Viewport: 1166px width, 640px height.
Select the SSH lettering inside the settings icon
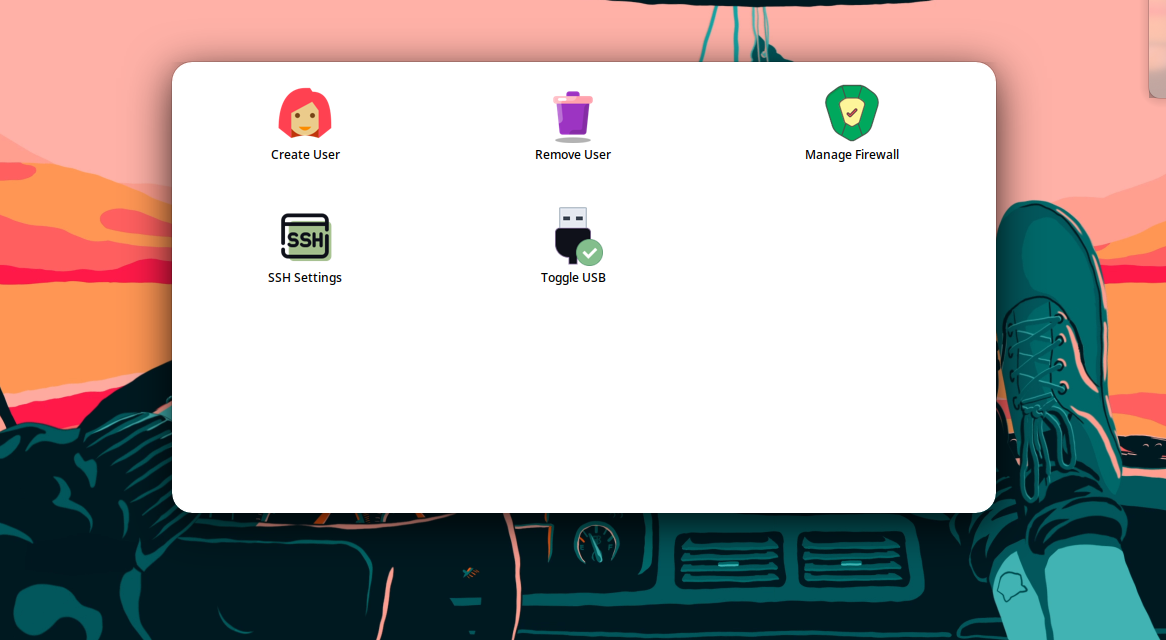tap(307, 238)
